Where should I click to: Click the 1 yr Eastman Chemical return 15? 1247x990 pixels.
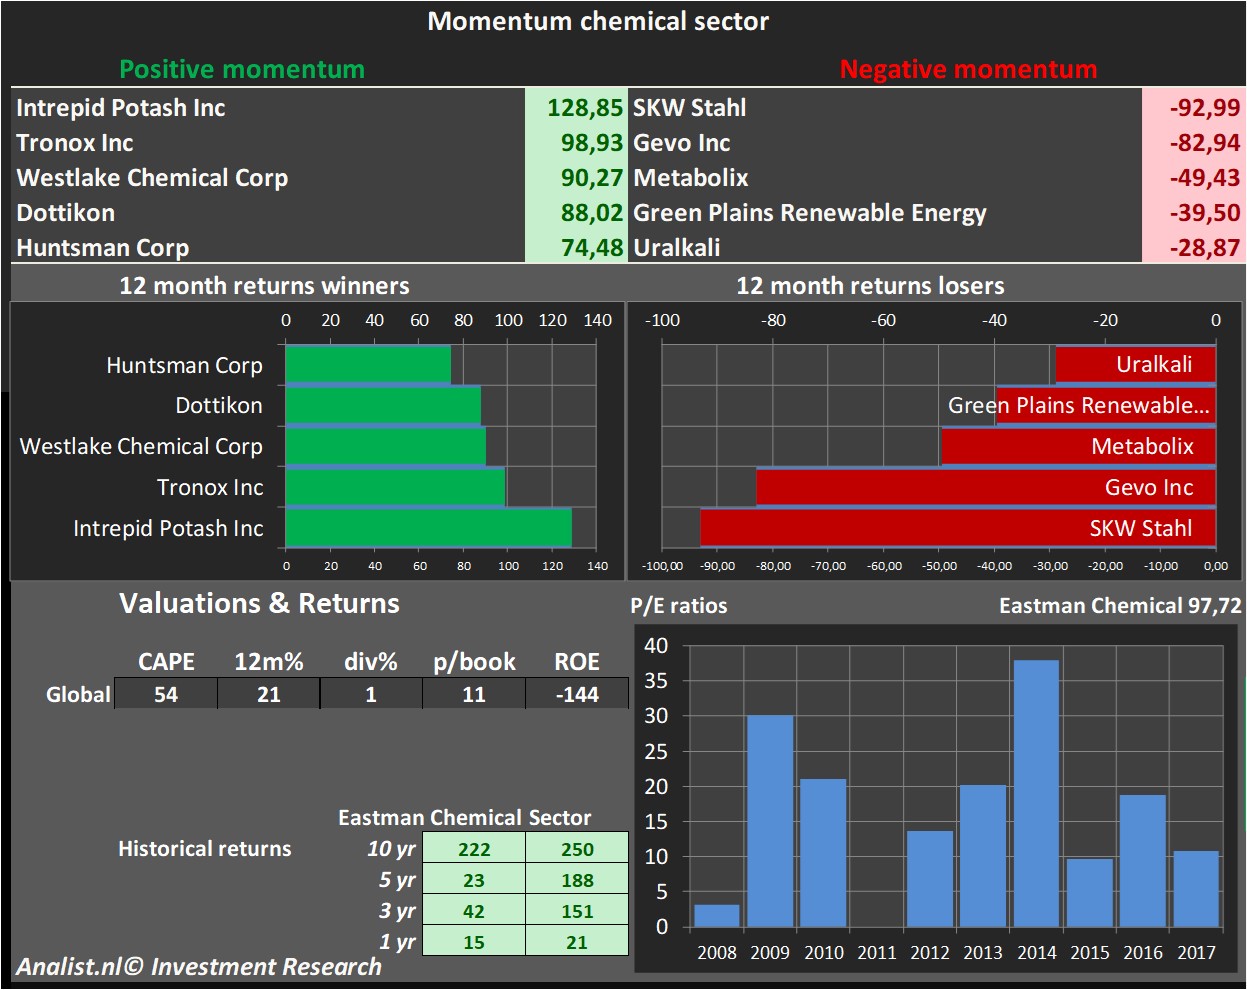point(474,942)
